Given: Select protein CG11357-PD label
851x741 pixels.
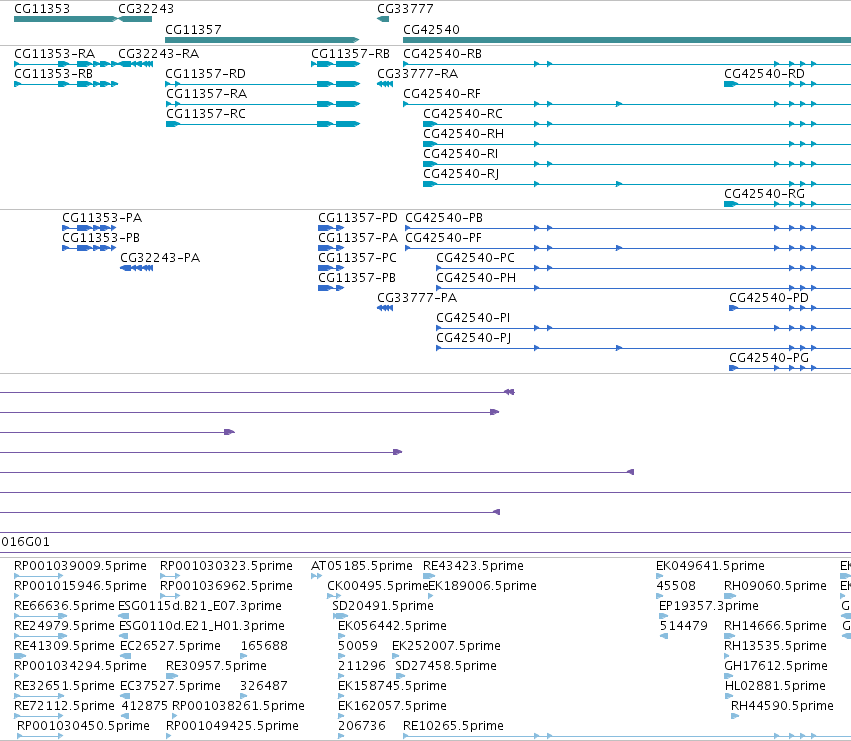Looking at the screenshot, I should 358,218.
